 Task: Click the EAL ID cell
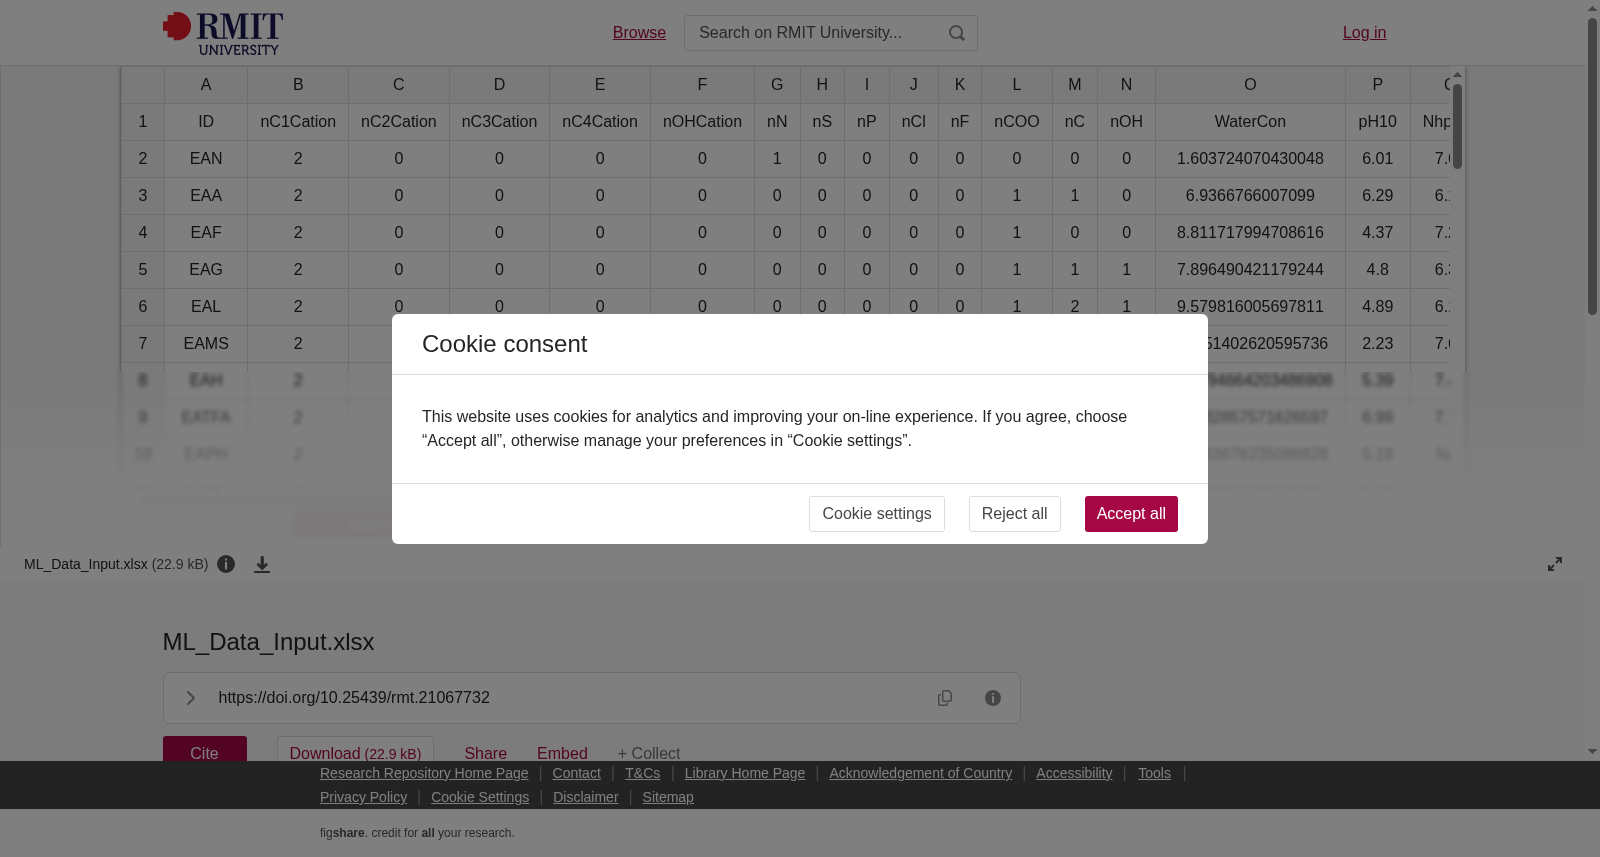[206, 307]
